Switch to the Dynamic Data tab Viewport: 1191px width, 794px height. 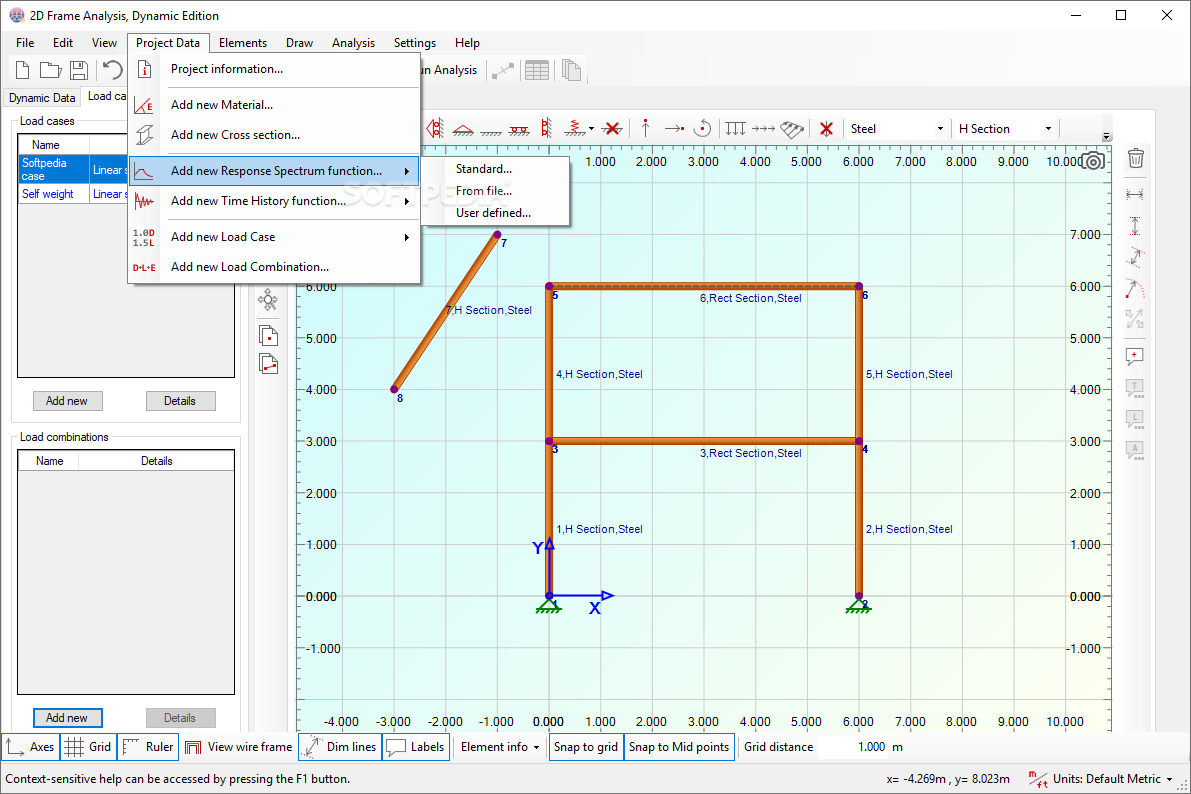tap(42, 97)
